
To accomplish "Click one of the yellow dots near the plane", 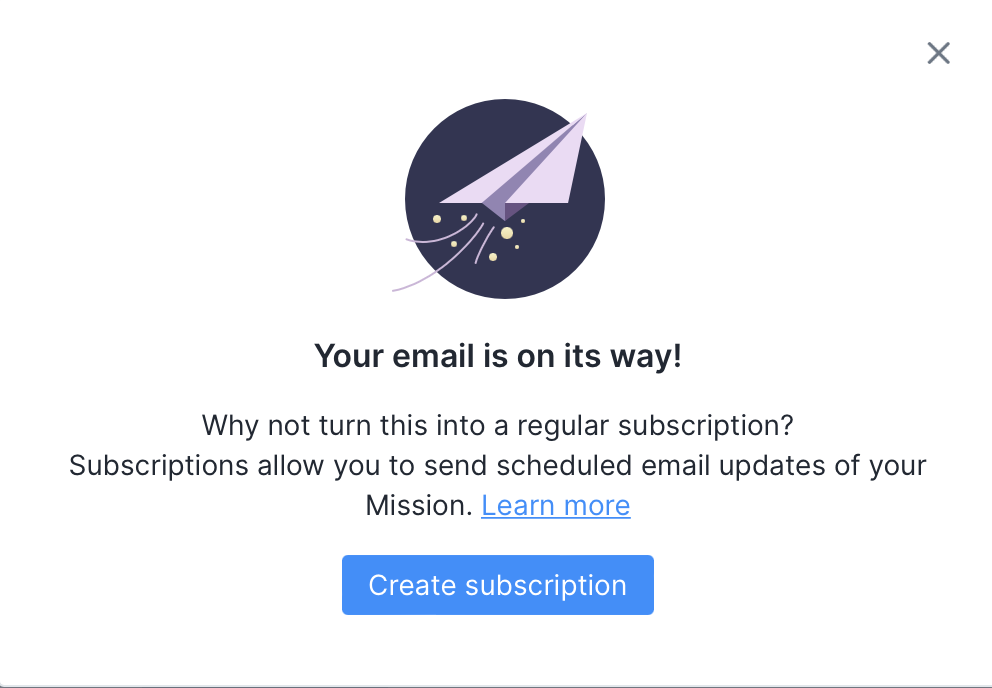I will (506, 232).
